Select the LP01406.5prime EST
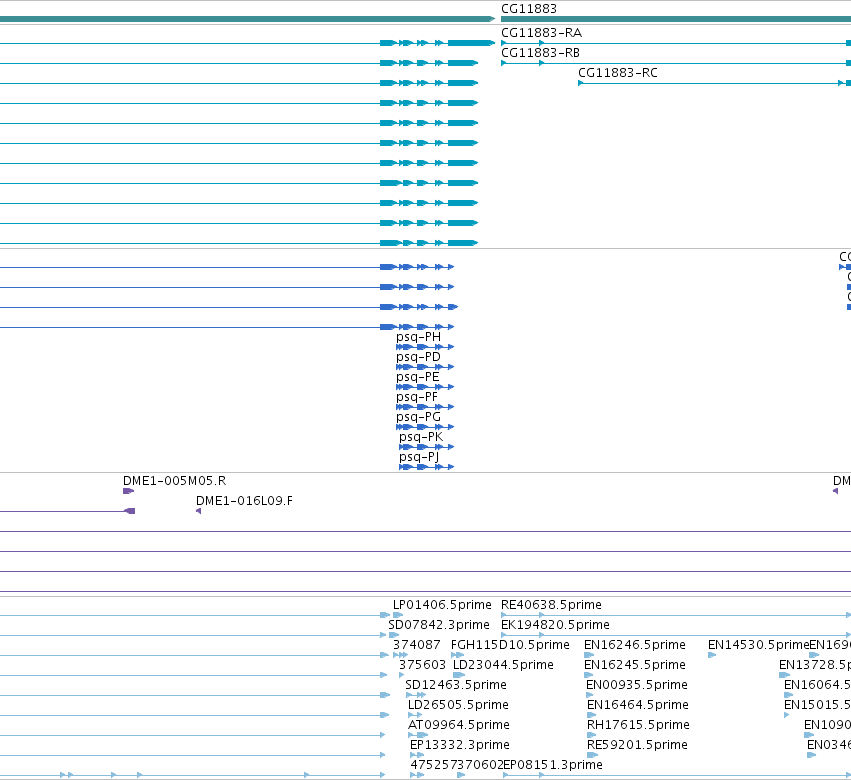This screenshot has height=780, width=851. tap(442, 605)
